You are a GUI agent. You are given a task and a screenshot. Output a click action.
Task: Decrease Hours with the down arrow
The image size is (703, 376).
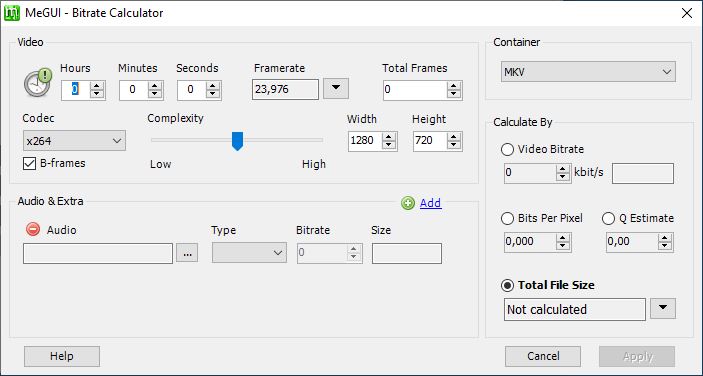pyautogui.click(x=97, y=94)
